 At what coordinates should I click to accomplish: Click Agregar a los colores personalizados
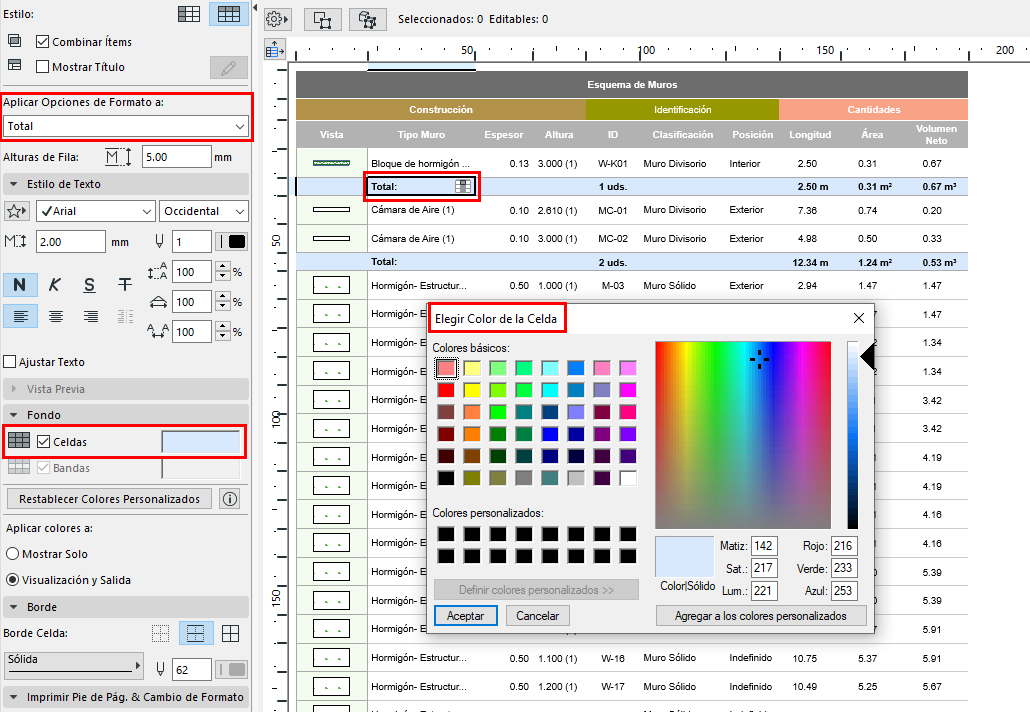[760, 616]
